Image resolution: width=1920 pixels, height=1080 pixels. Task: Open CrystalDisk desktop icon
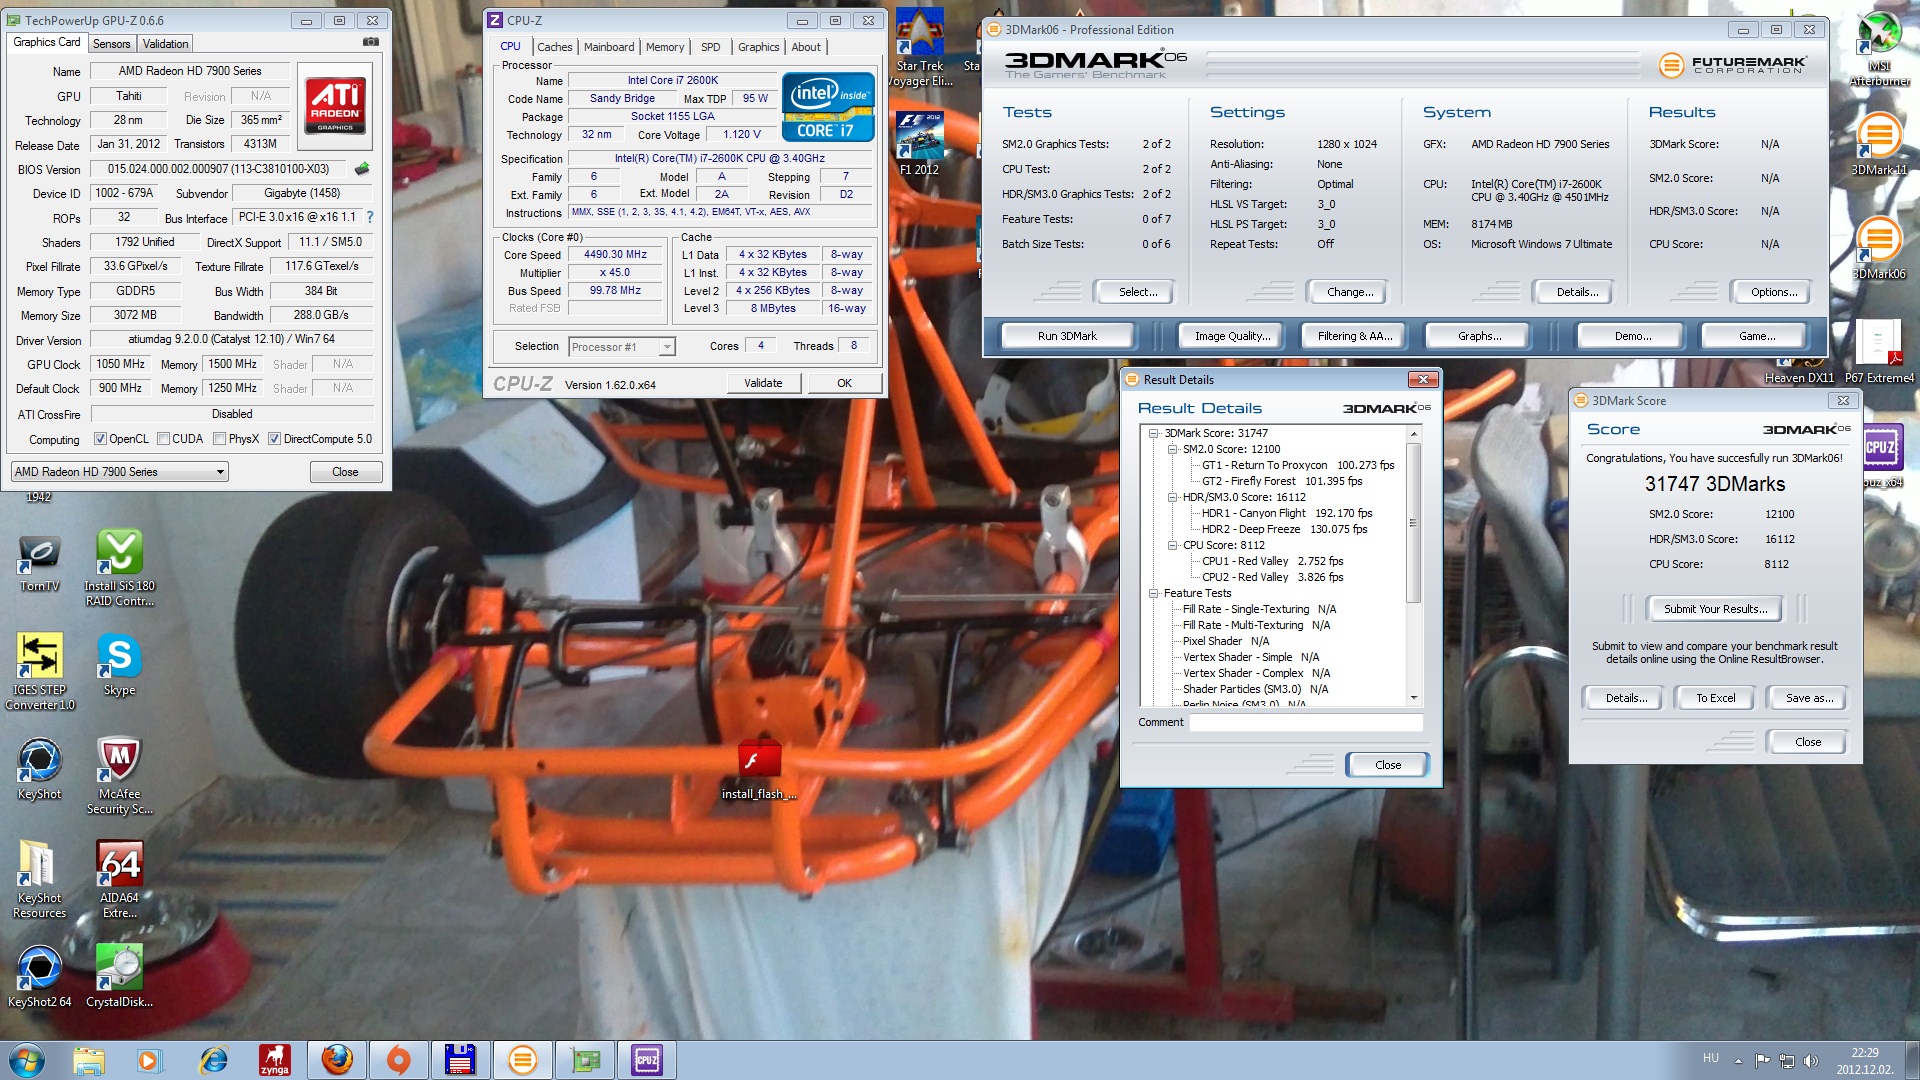click(119, 976)
